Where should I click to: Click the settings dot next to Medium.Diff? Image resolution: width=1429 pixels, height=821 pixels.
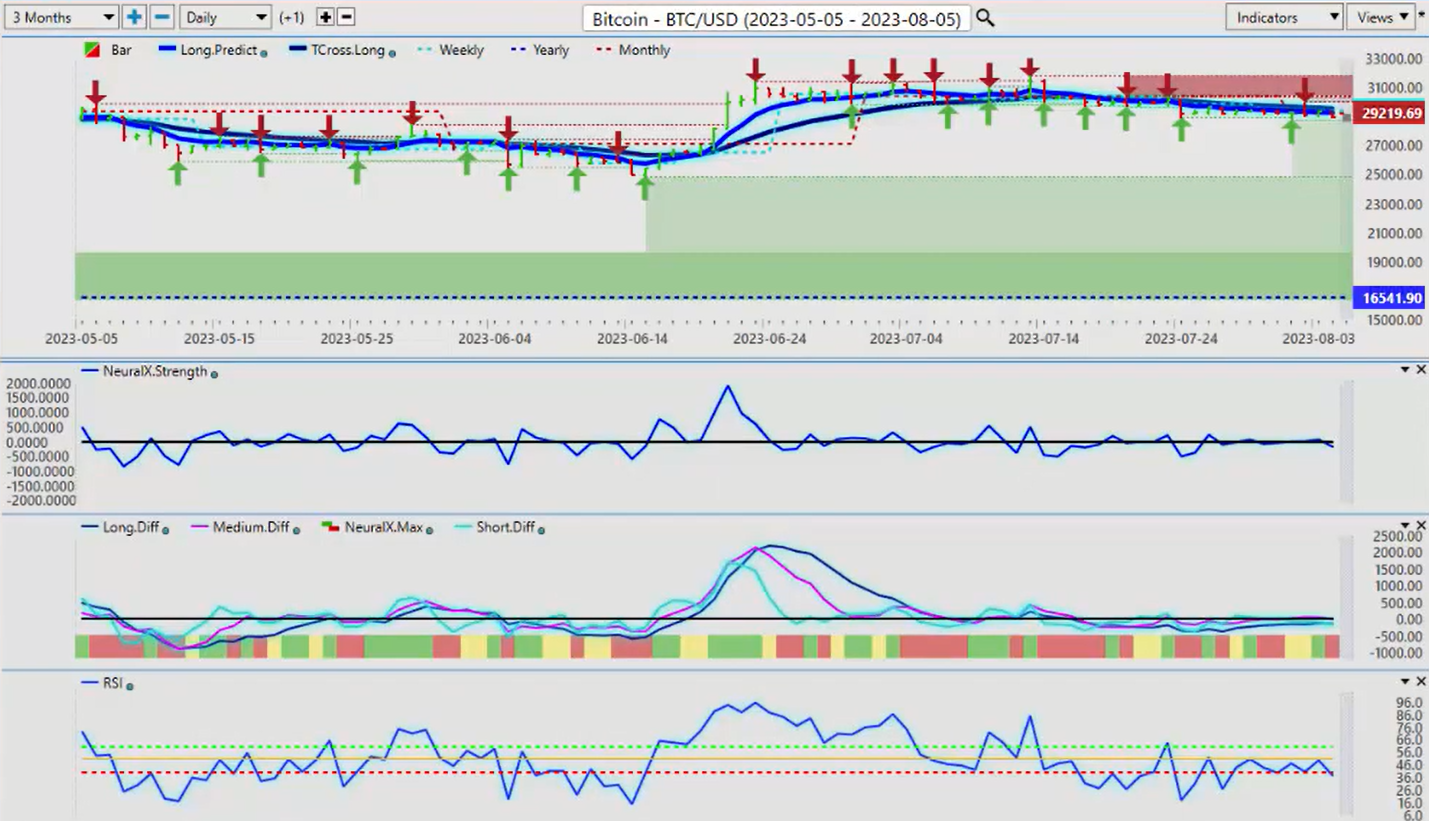pos(299,529)
